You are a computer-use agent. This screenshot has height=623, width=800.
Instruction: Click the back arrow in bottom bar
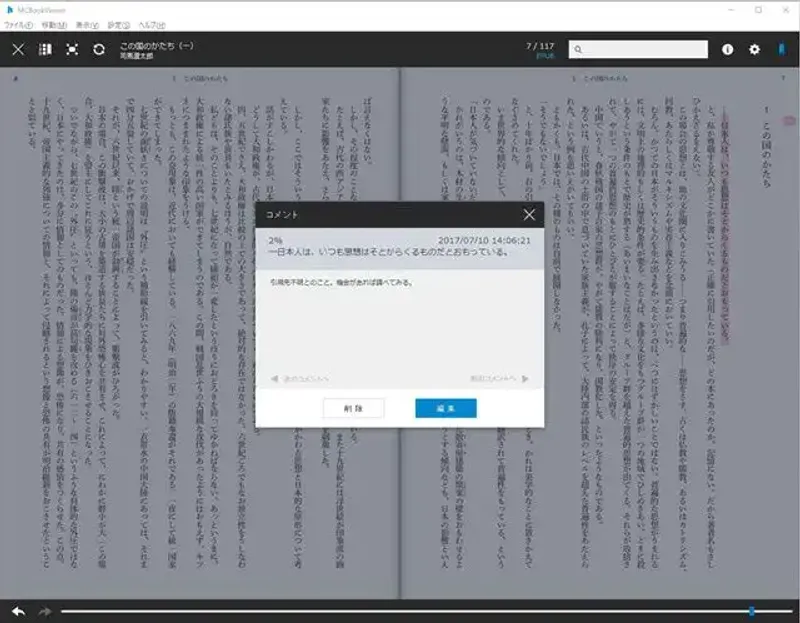click(x=18, y=611)
